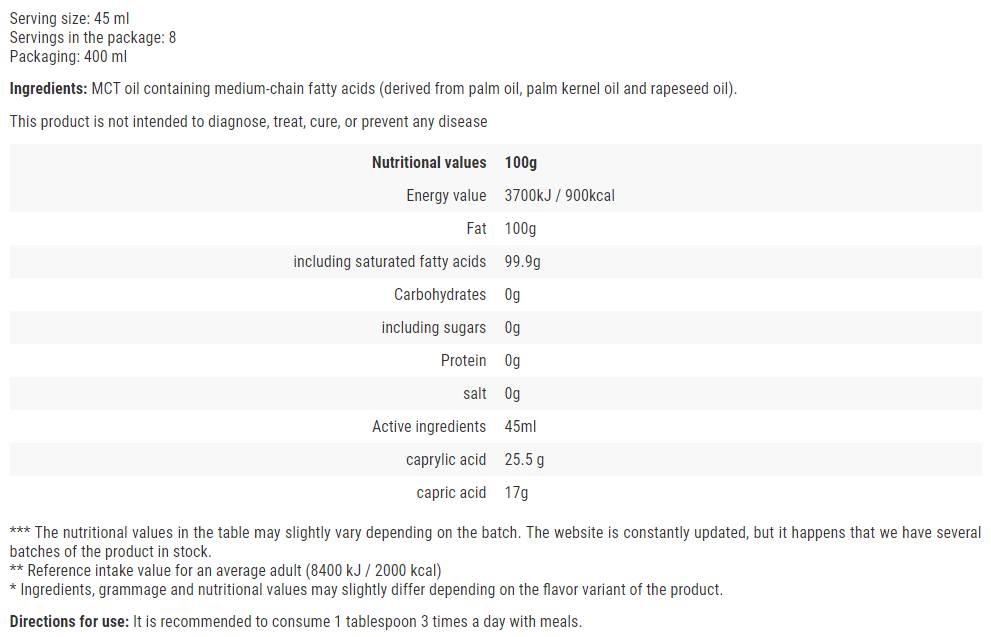The image size is (991, 637).
Task: Select the "Carbohydrates" row label
Action: 440,295
